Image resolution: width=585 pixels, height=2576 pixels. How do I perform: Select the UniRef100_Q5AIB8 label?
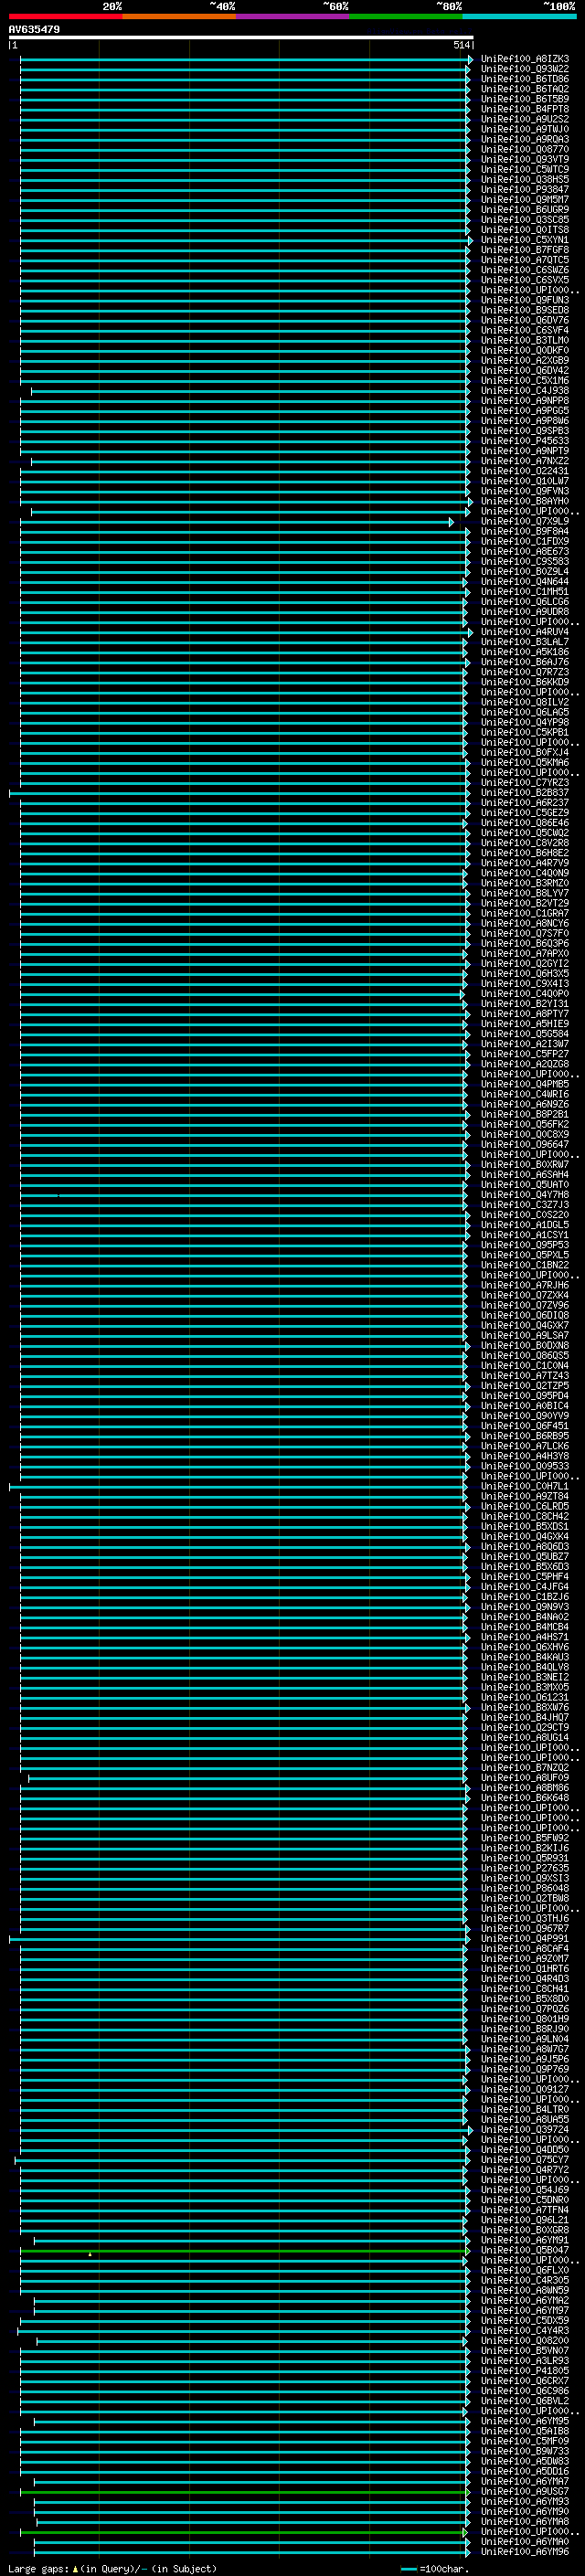point(525,2431)
